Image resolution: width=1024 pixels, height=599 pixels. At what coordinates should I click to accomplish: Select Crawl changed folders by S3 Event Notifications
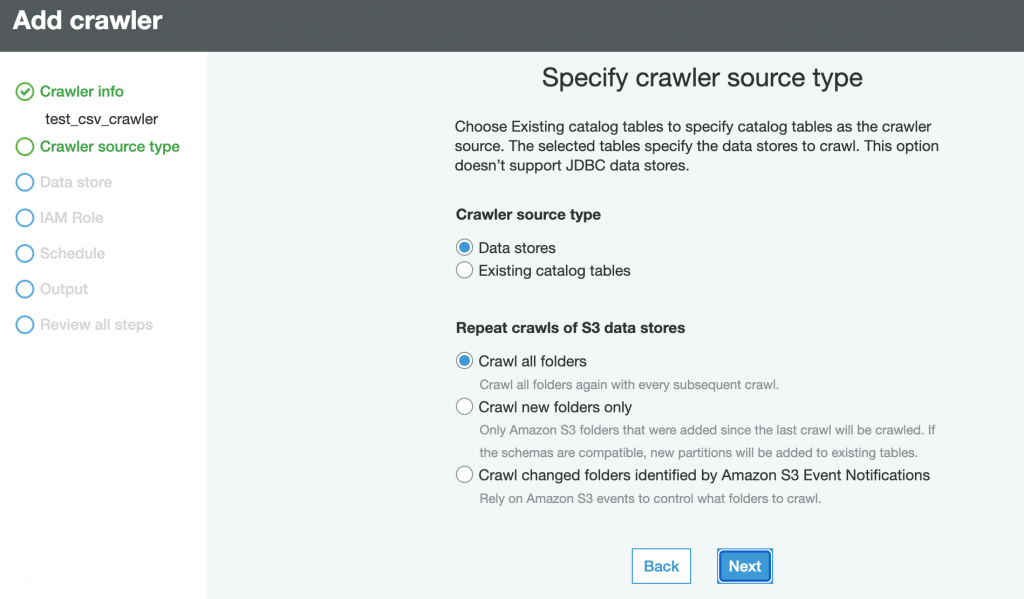coord(464,475)
